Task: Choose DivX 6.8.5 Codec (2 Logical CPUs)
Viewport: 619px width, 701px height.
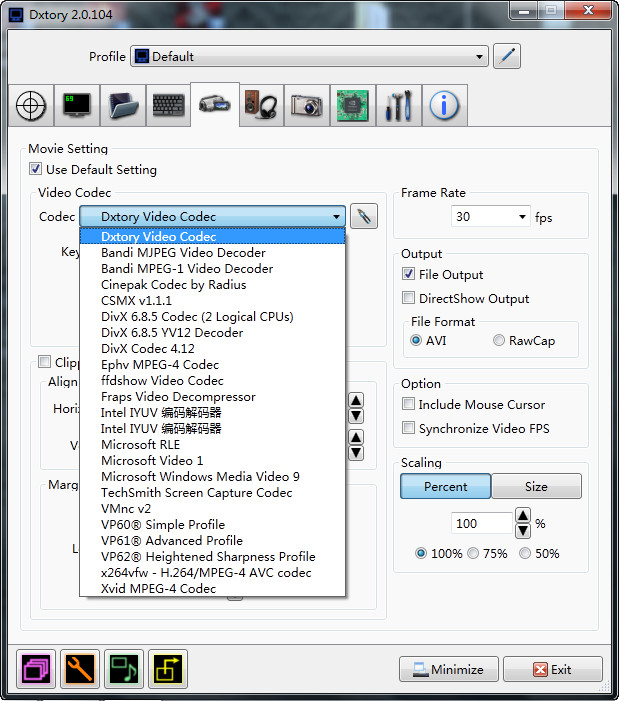Action: pyautogui.click(x=212, y=317)
